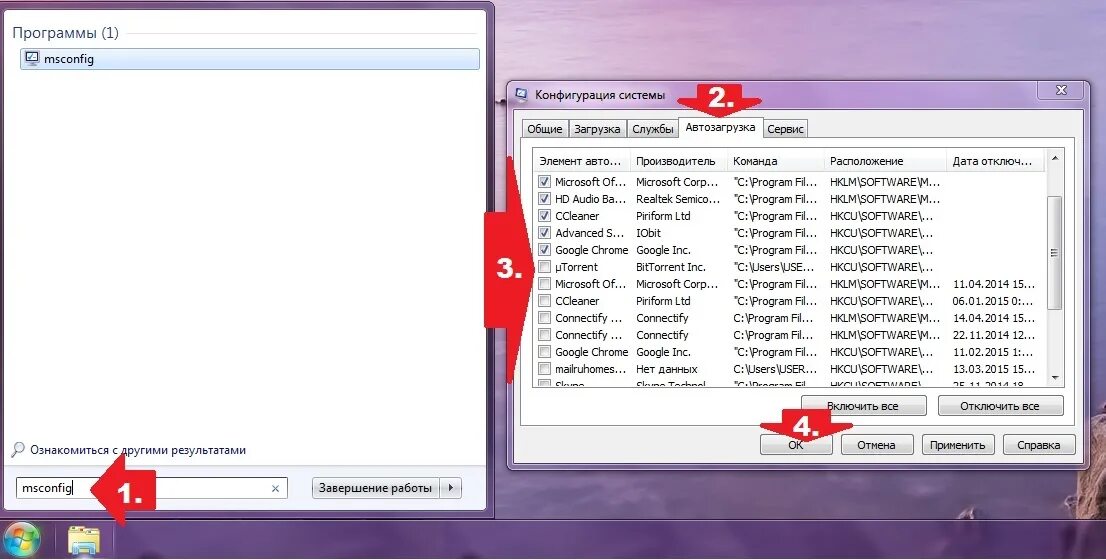Viewport: 1106px width, 560px height.
Task: Select the Нет данных manufacturer cell
Action: coord(667,369)
